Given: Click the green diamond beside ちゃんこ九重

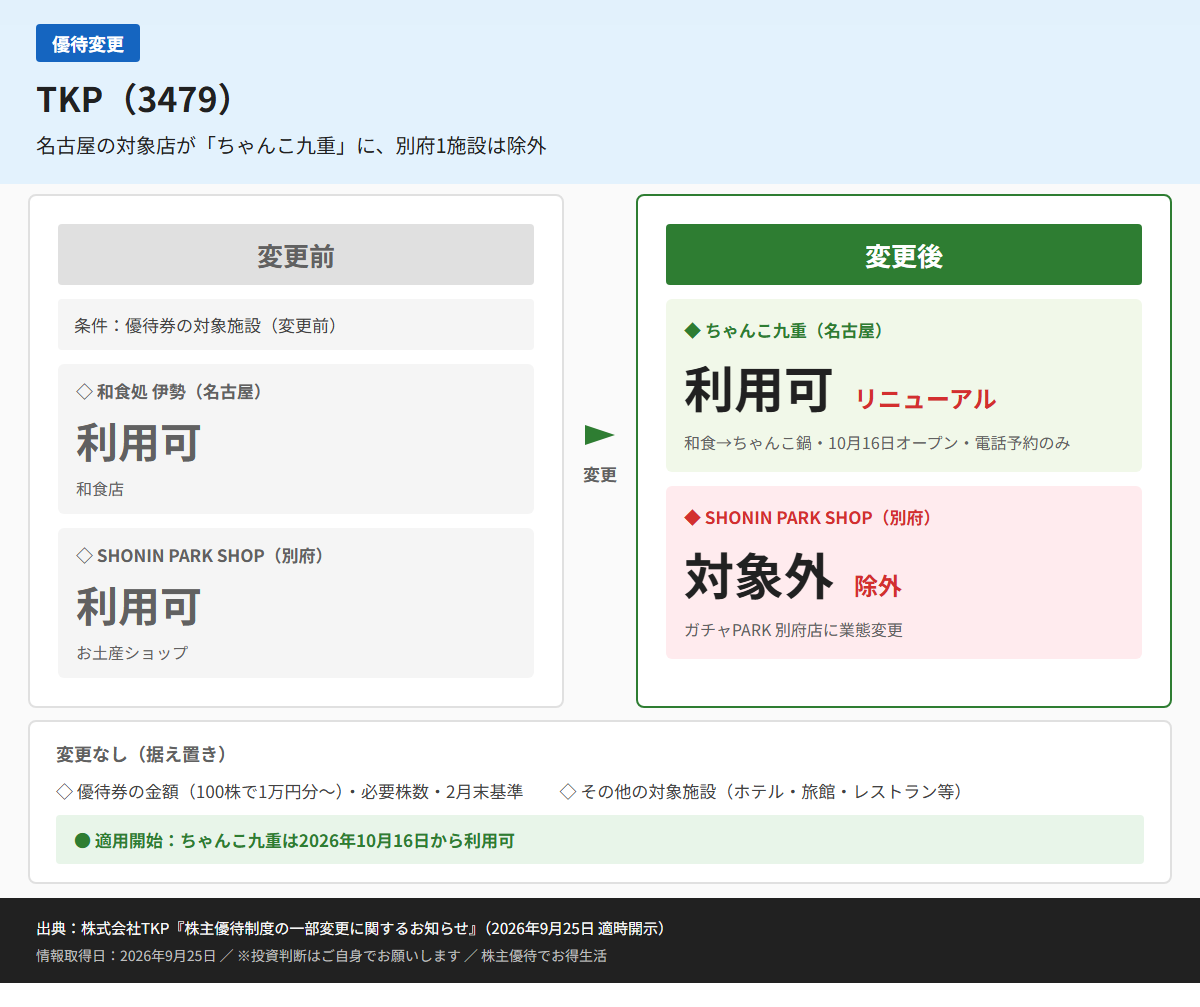Looking at the screenshot, I should (692, 330).
